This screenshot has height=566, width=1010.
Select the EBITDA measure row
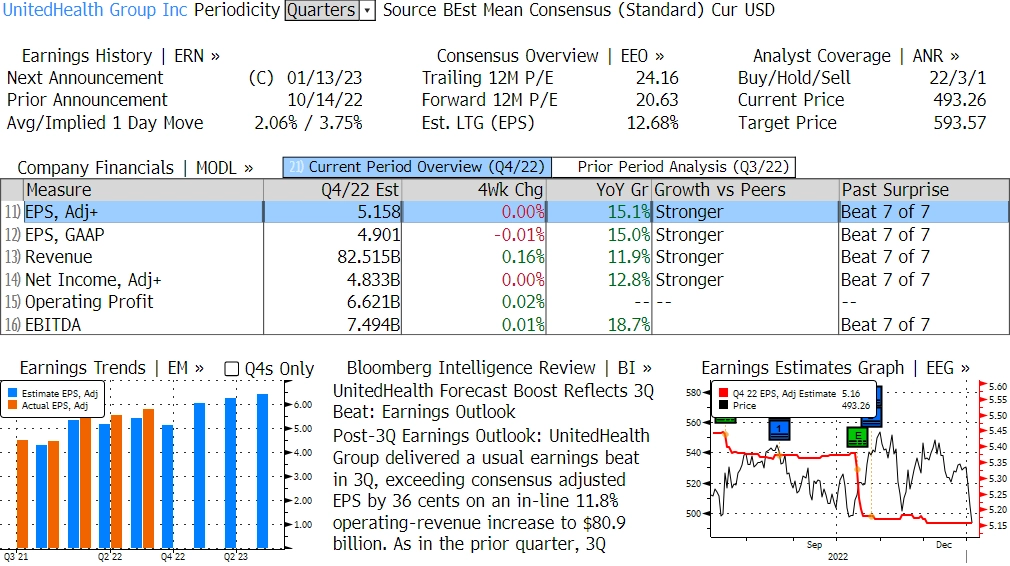point(504,325)
